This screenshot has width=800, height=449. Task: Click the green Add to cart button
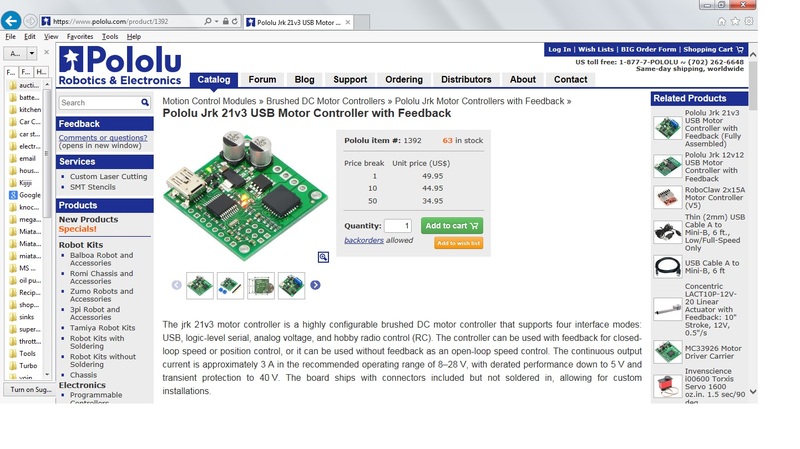[452, 226]
